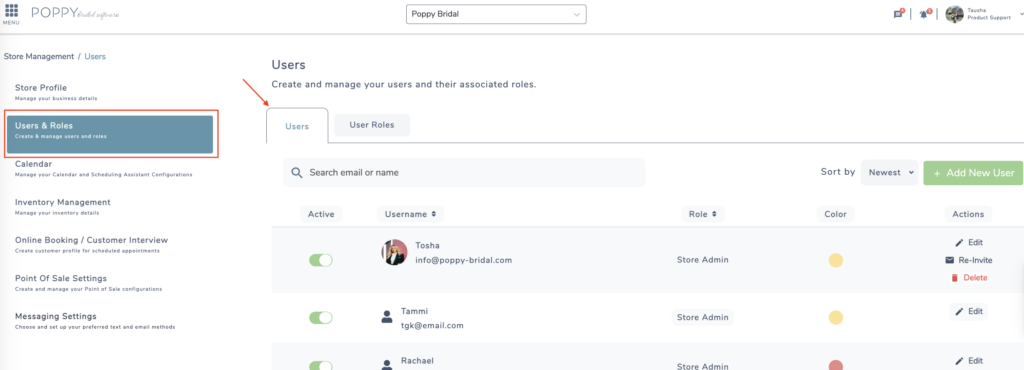
Task: Click Edit for Rachael
Action: (x=969, y=361)
